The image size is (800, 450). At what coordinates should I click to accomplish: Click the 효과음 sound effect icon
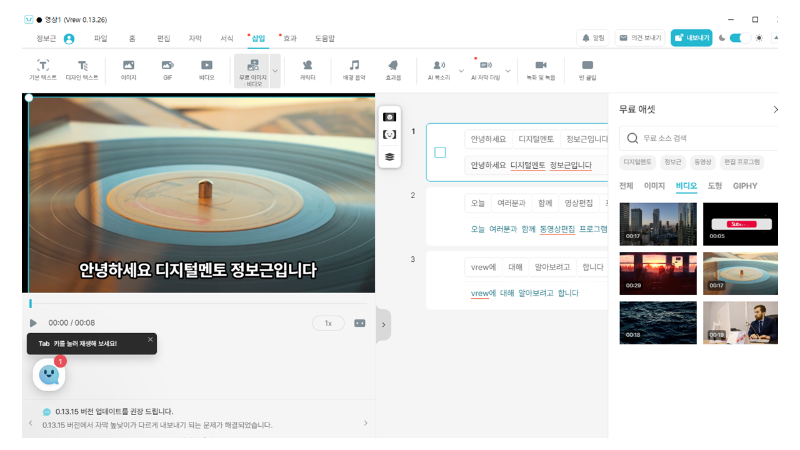(394, 69)
